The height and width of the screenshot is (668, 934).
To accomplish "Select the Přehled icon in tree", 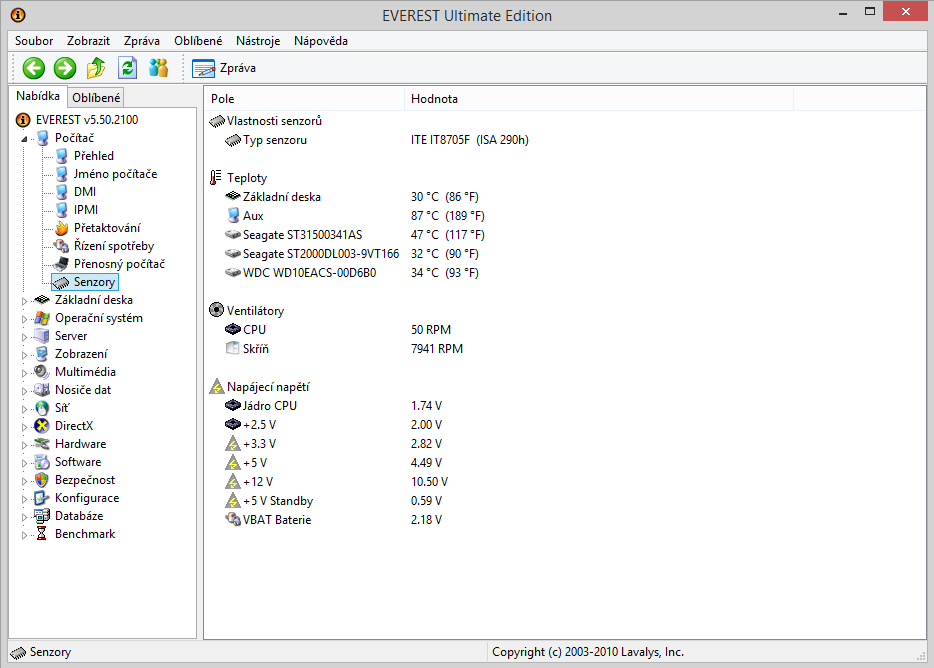I will coord(61,156).
